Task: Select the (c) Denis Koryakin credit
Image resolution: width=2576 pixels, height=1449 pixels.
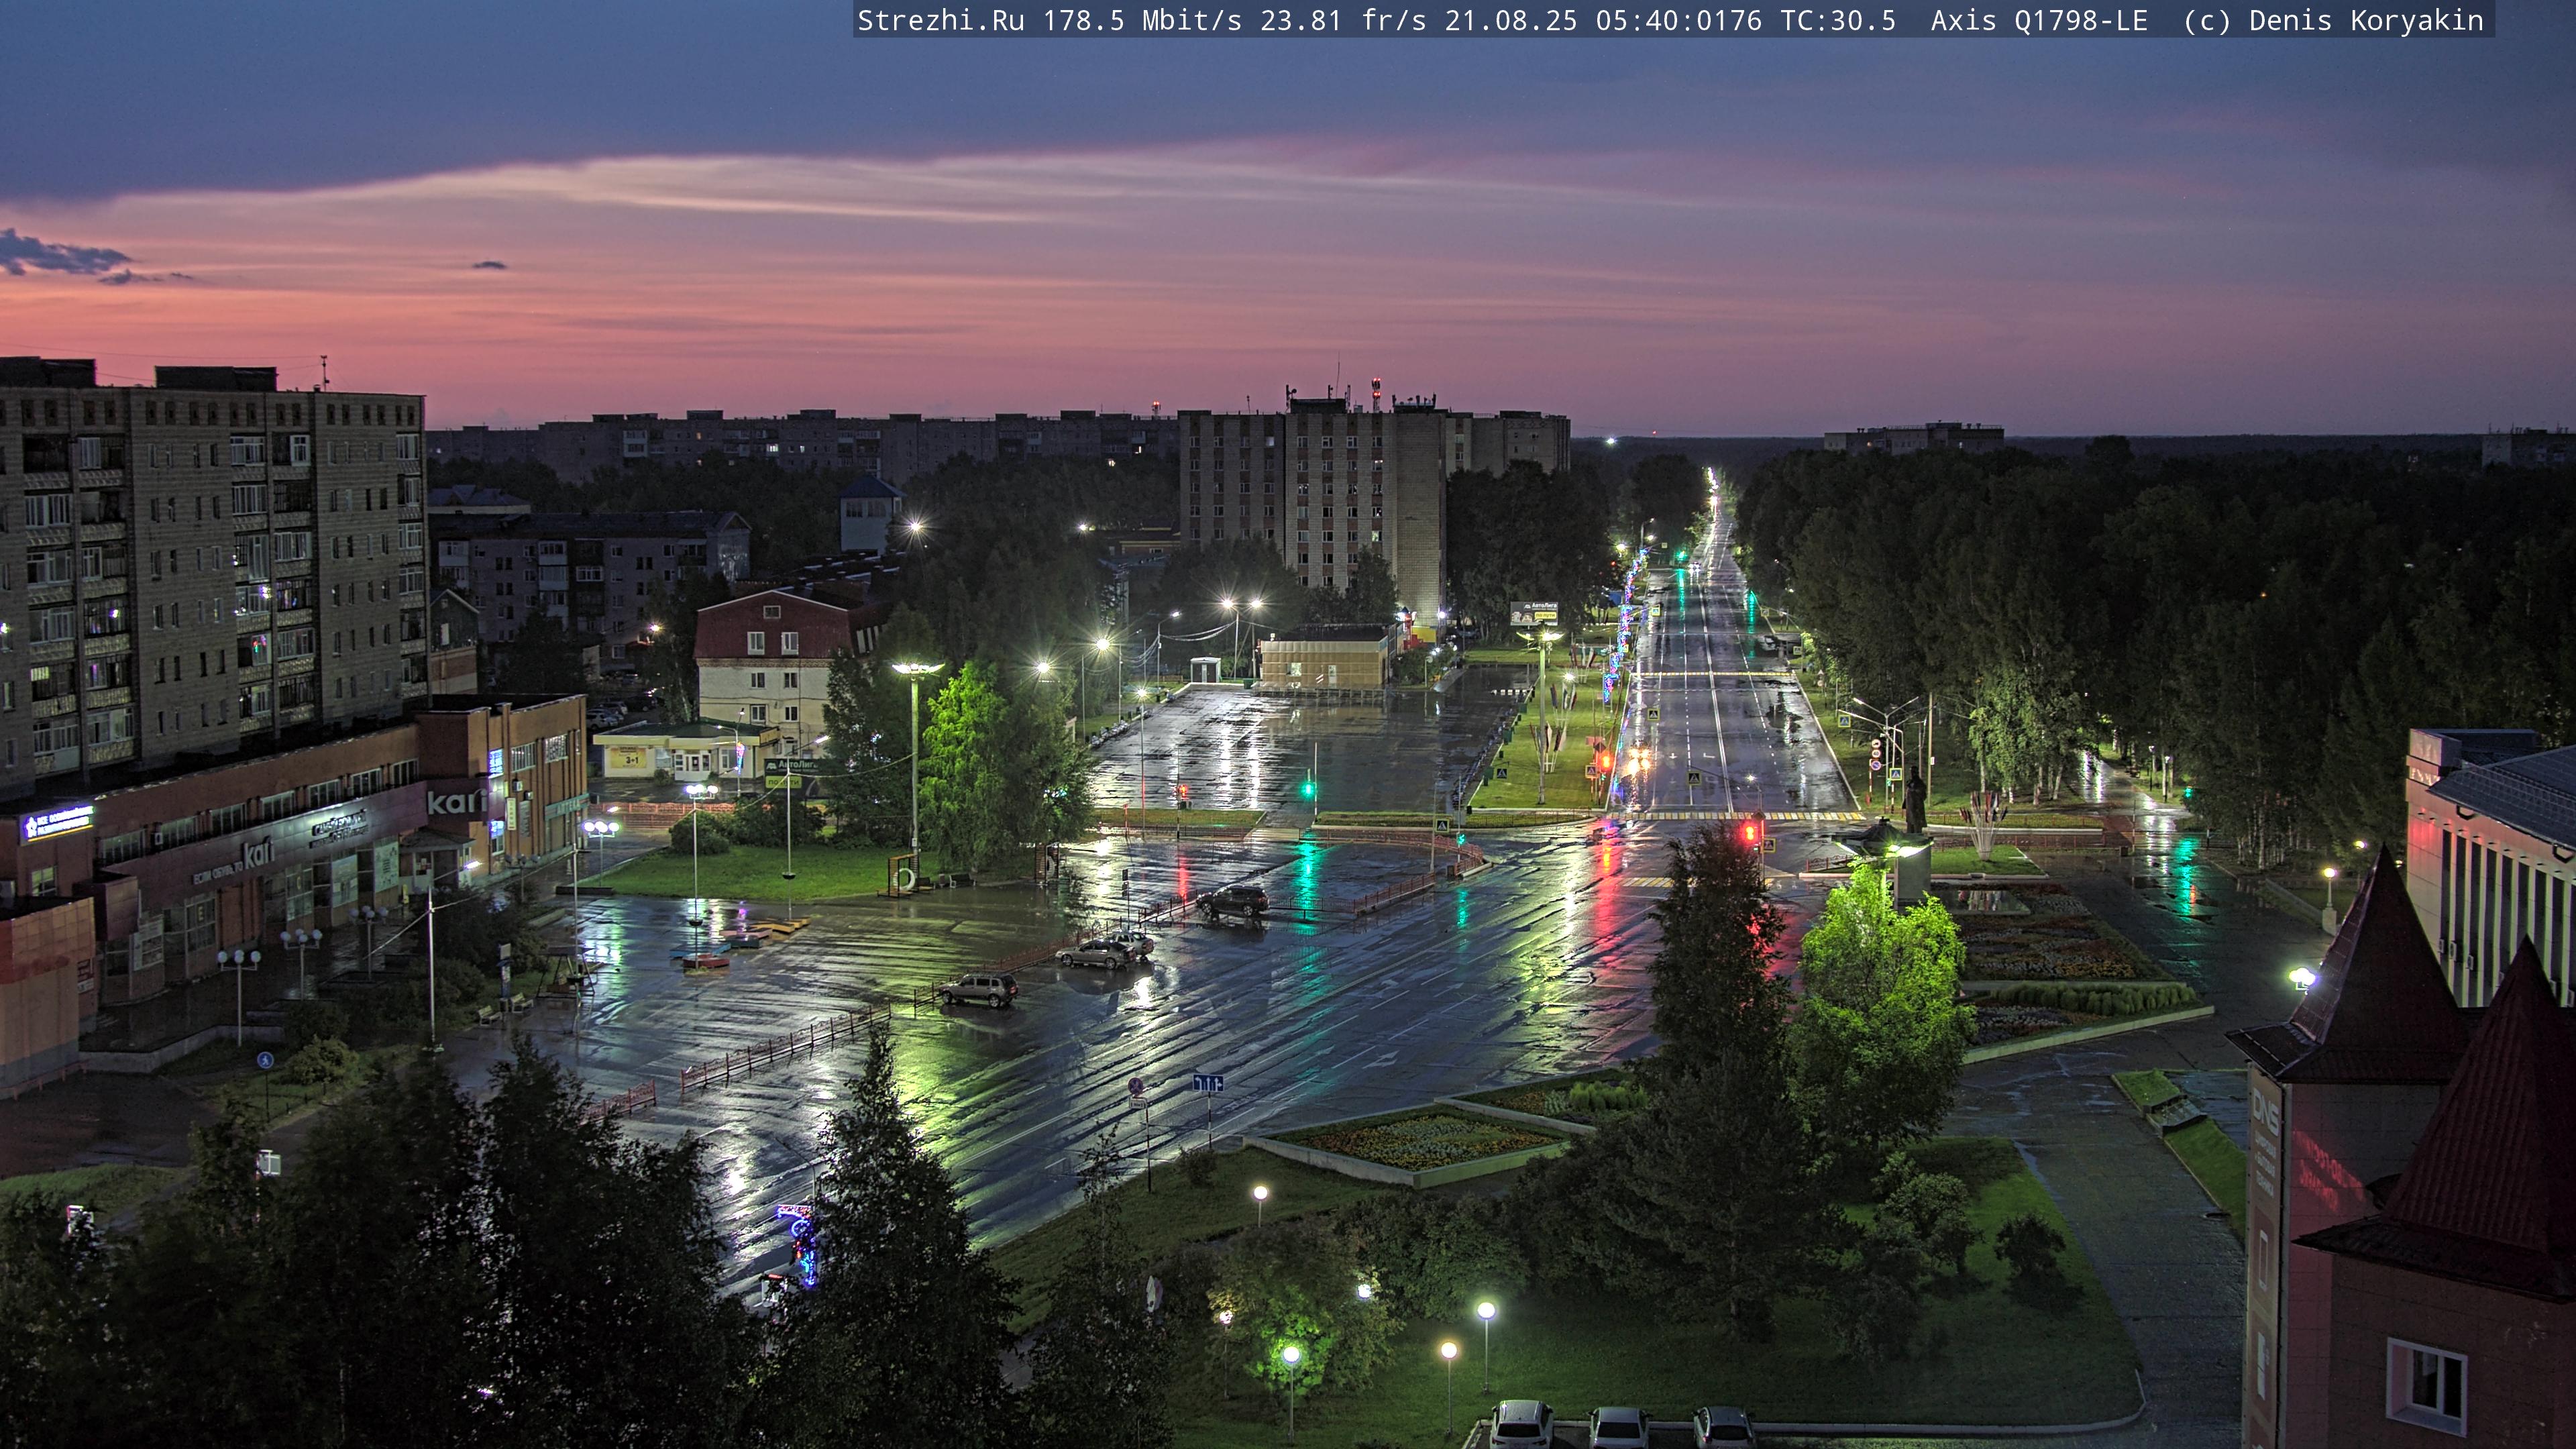Action: point(2333,21)
